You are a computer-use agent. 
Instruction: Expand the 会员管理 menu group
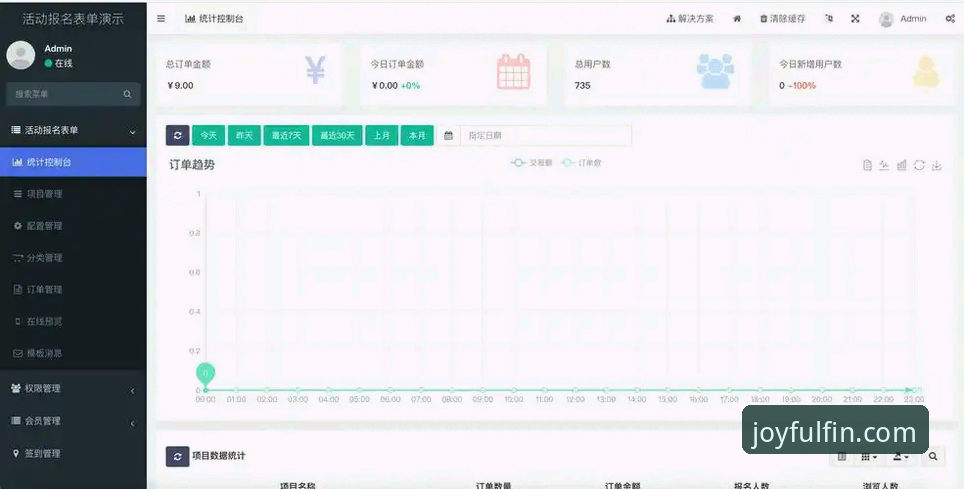coord(73,421)
